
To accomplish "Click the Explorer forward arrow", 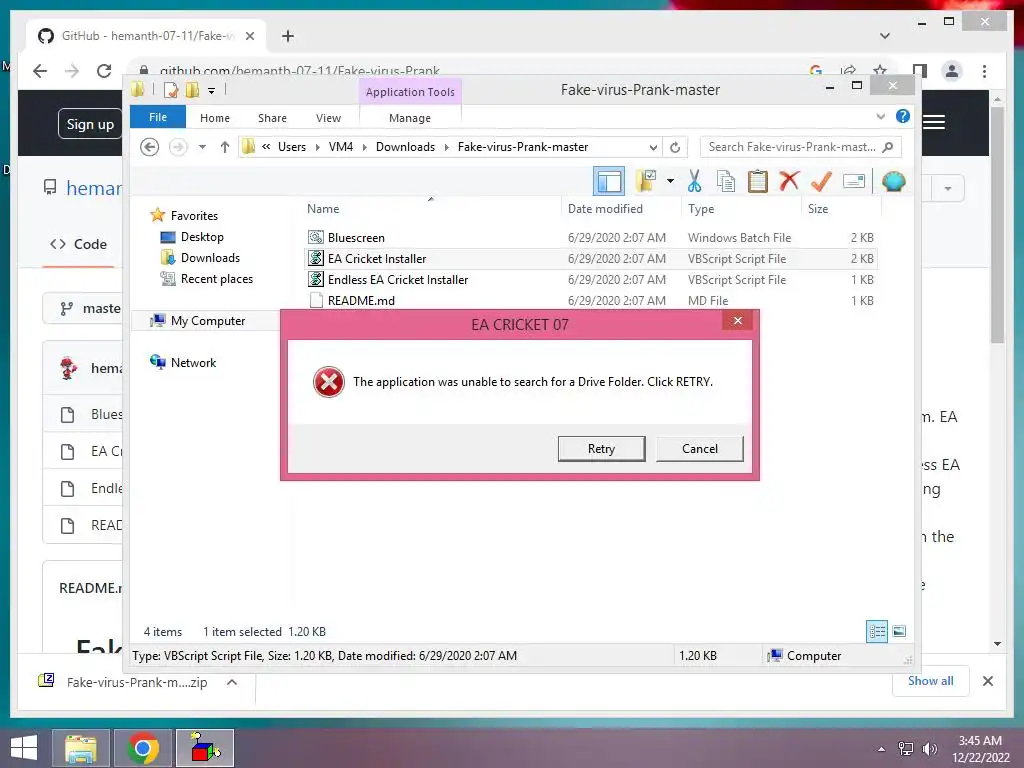I will click(178, 147).
